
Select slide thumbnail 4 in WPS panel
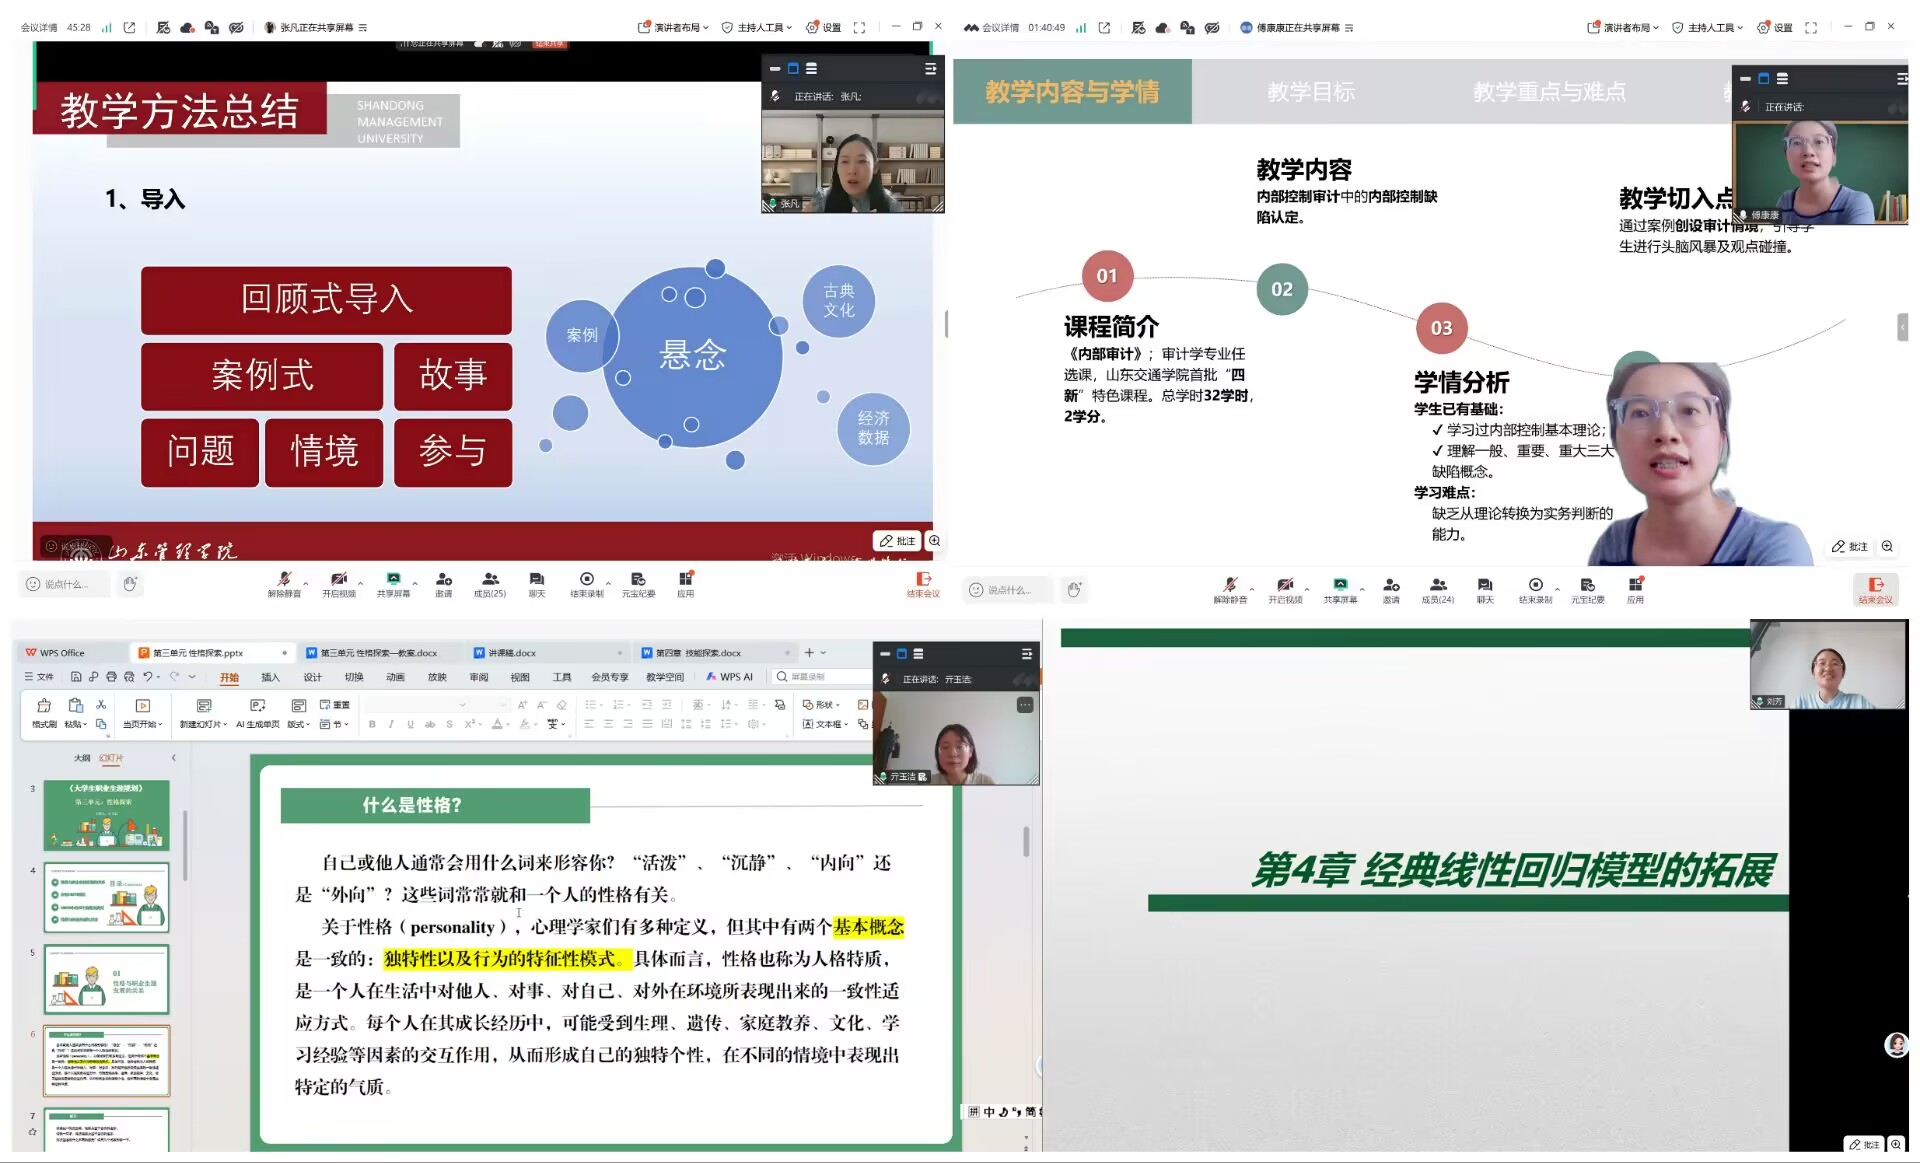tap(106, 898)
